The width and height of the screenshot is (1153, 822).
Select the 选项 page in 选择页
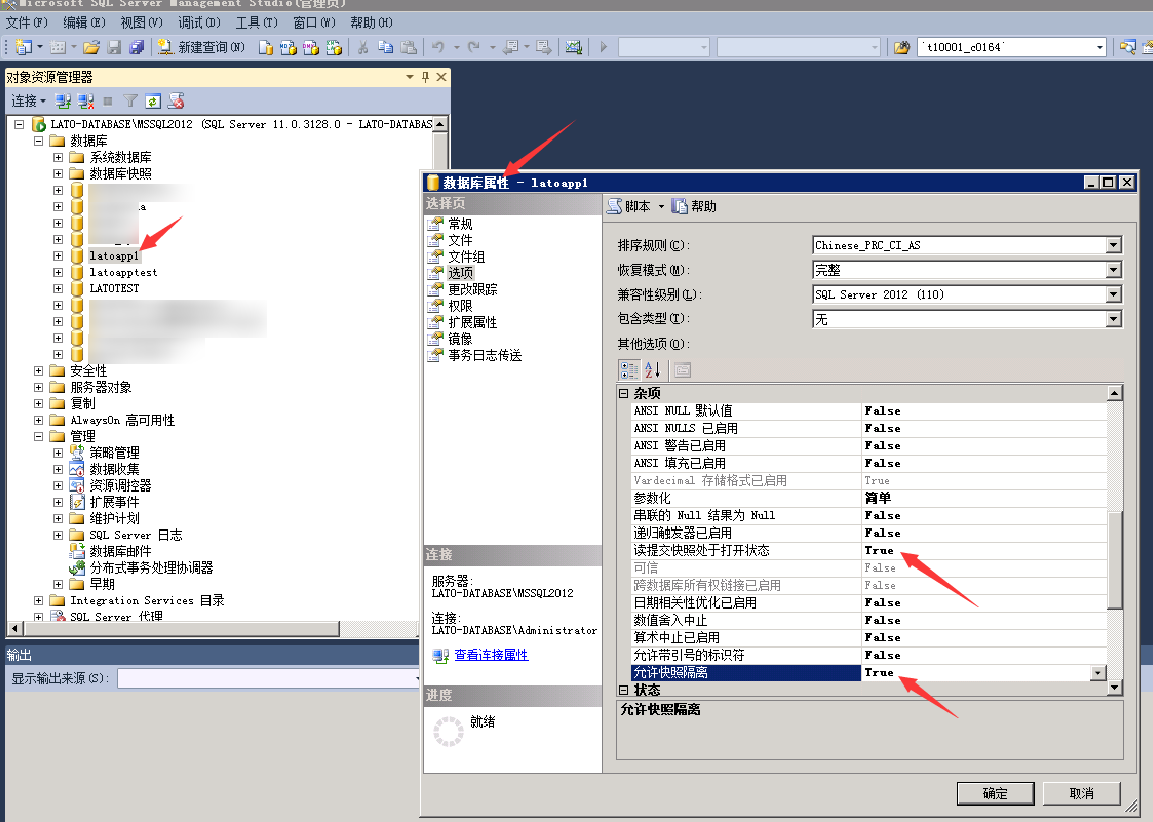click(x=460, y=273)
